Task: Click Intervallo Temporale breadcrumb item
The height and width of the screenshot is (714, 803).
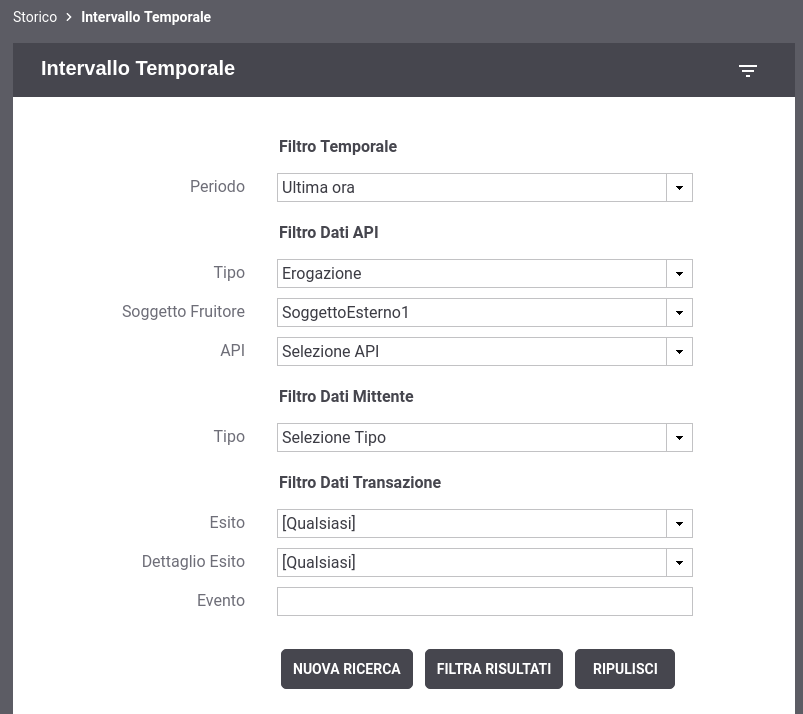Action: click(146, 17)
